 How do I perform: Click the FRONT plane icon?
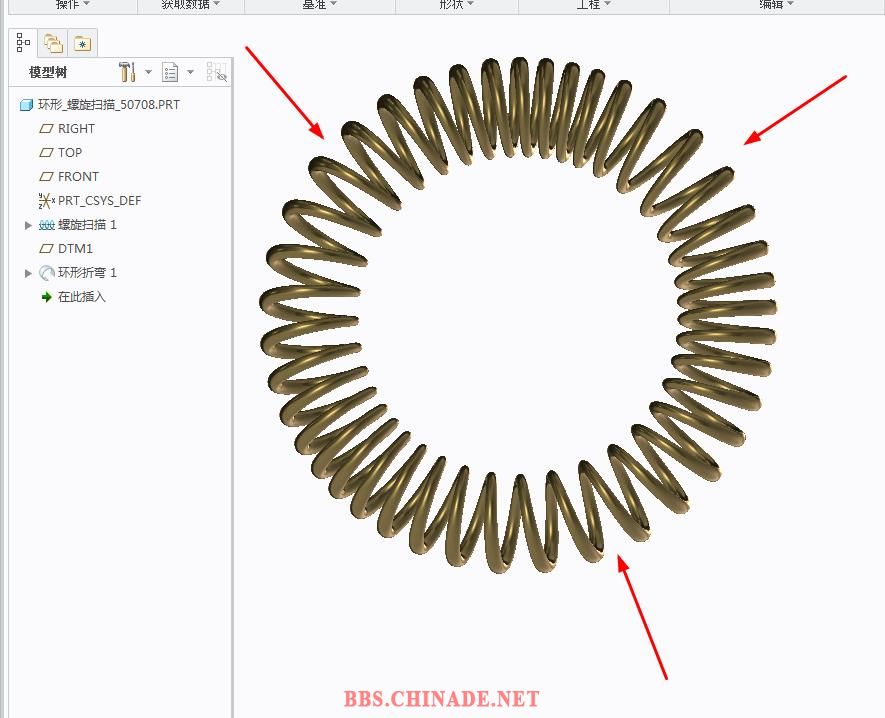pos(46,177)
